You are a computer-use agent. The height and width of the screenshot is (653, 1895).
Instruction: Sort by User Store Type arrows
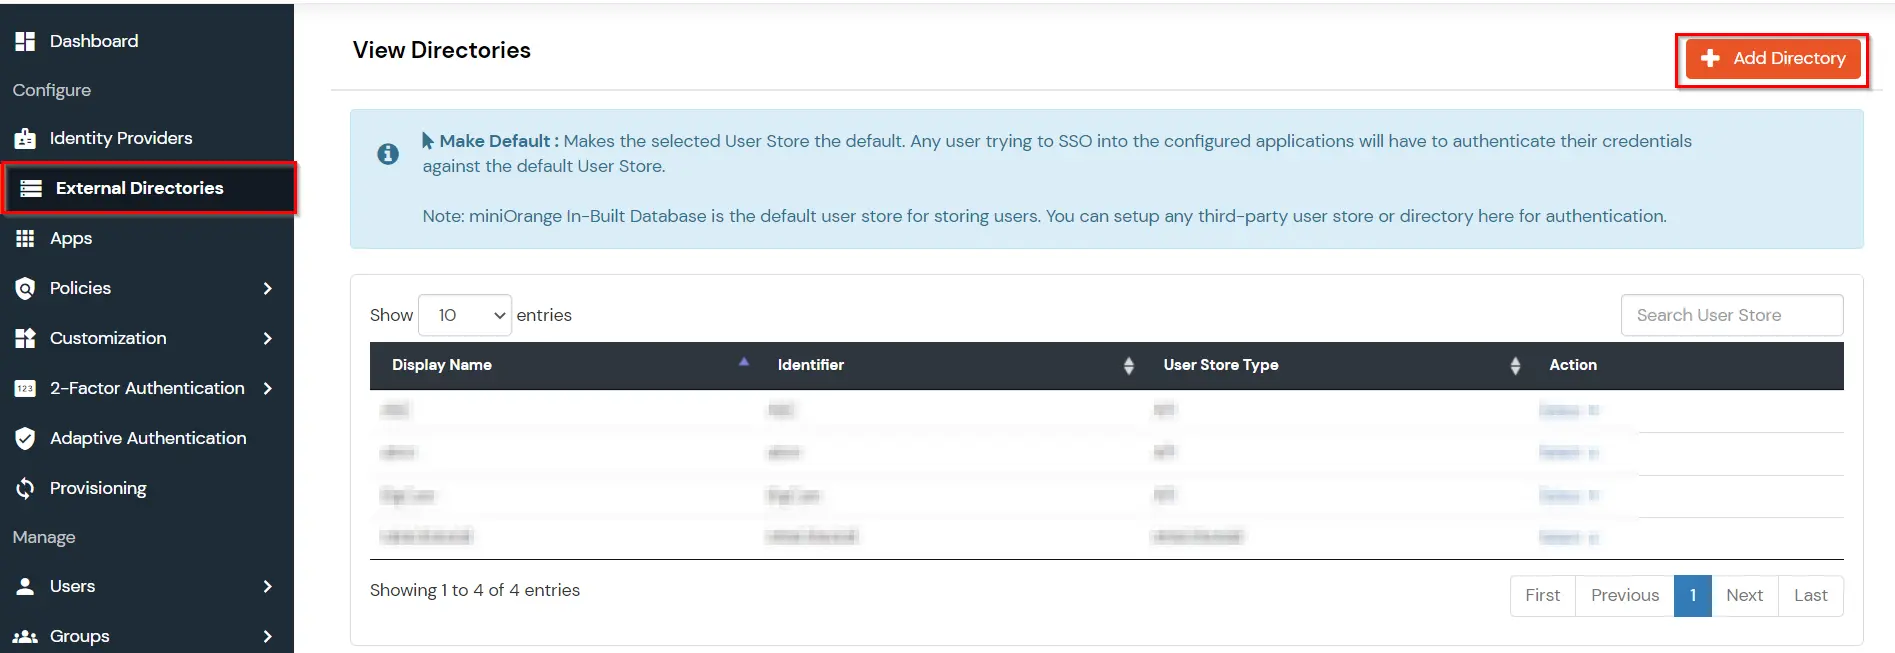pos(1515,366)
